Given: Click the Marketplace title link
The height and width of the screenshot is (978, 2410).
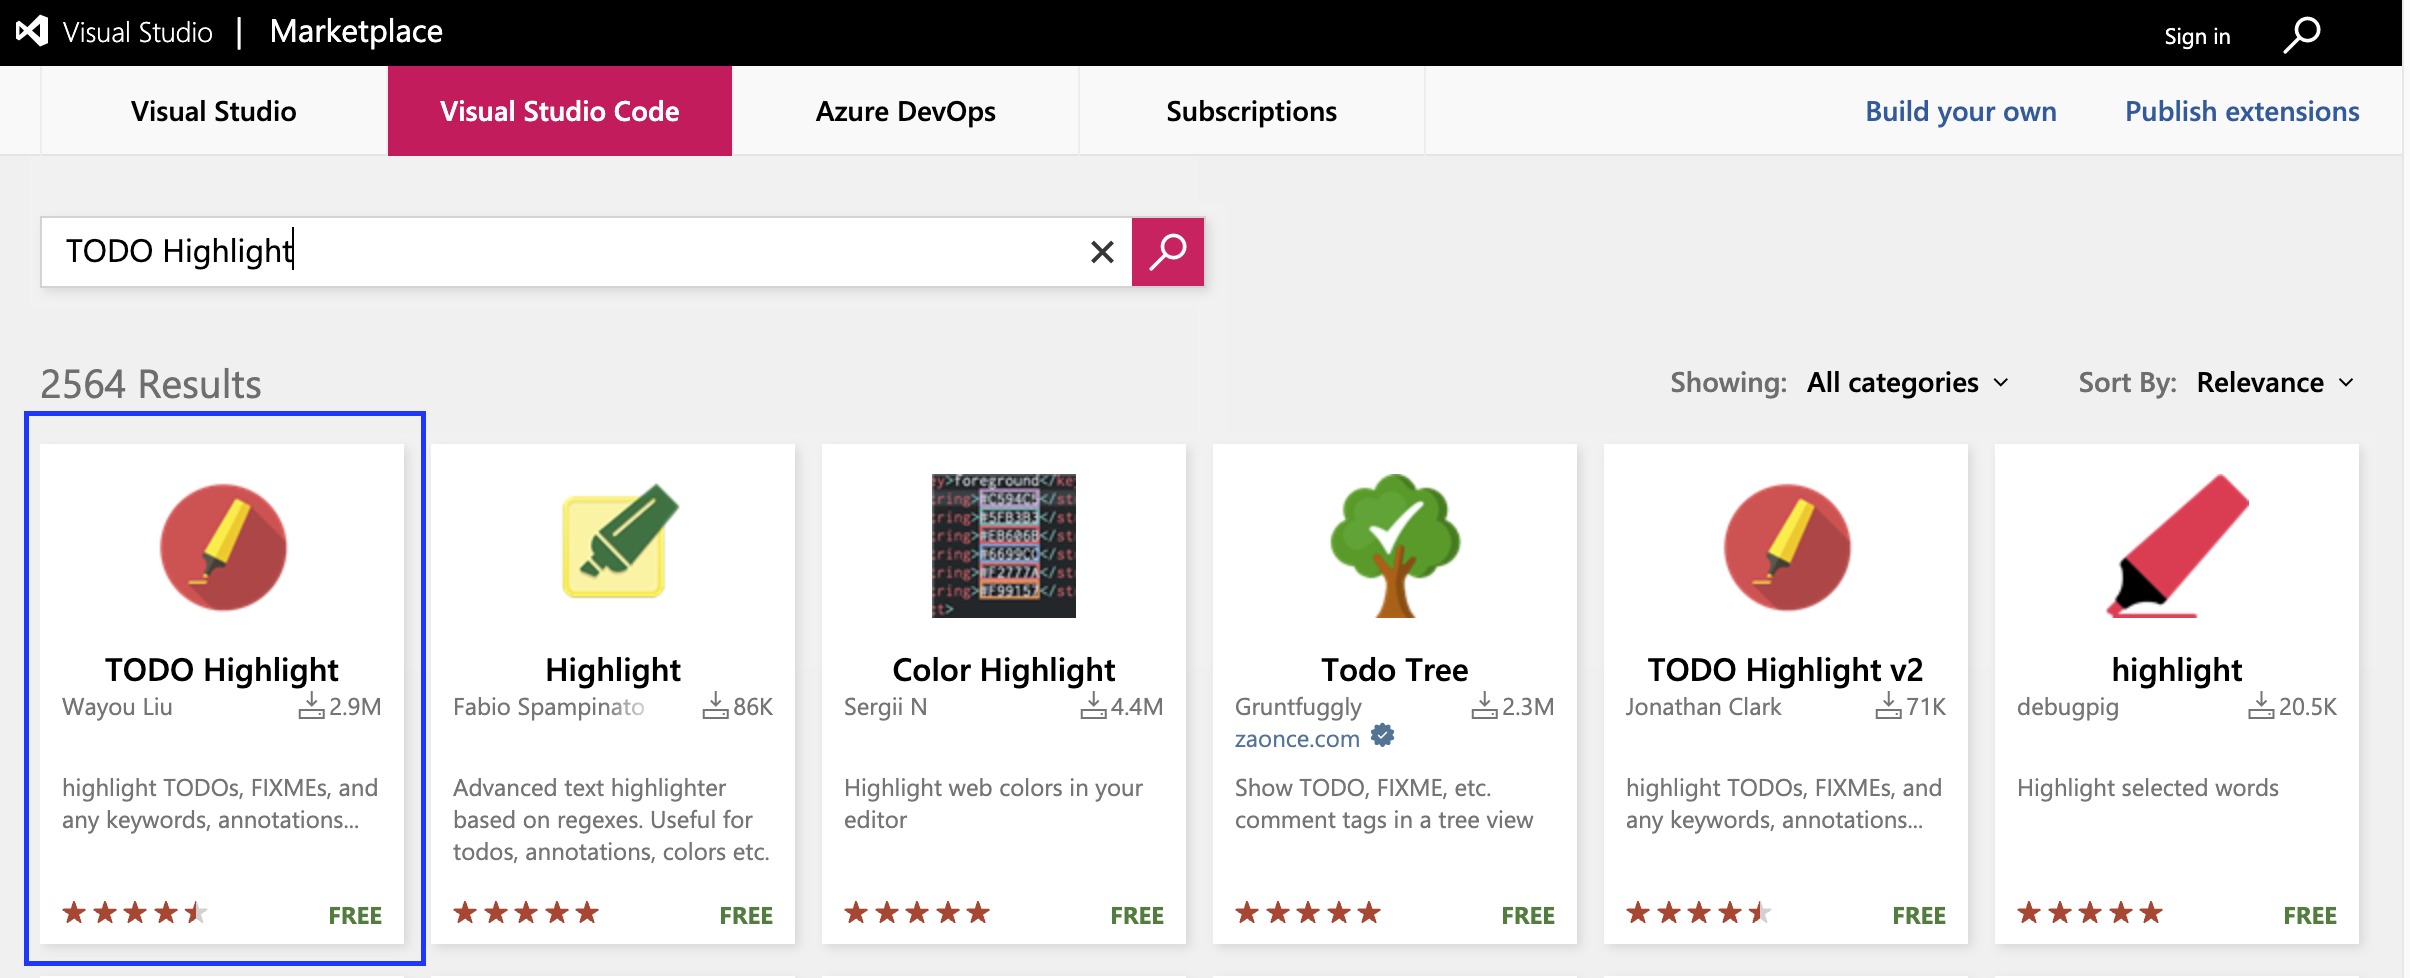Looking at the screenshot, I should 356,32.
